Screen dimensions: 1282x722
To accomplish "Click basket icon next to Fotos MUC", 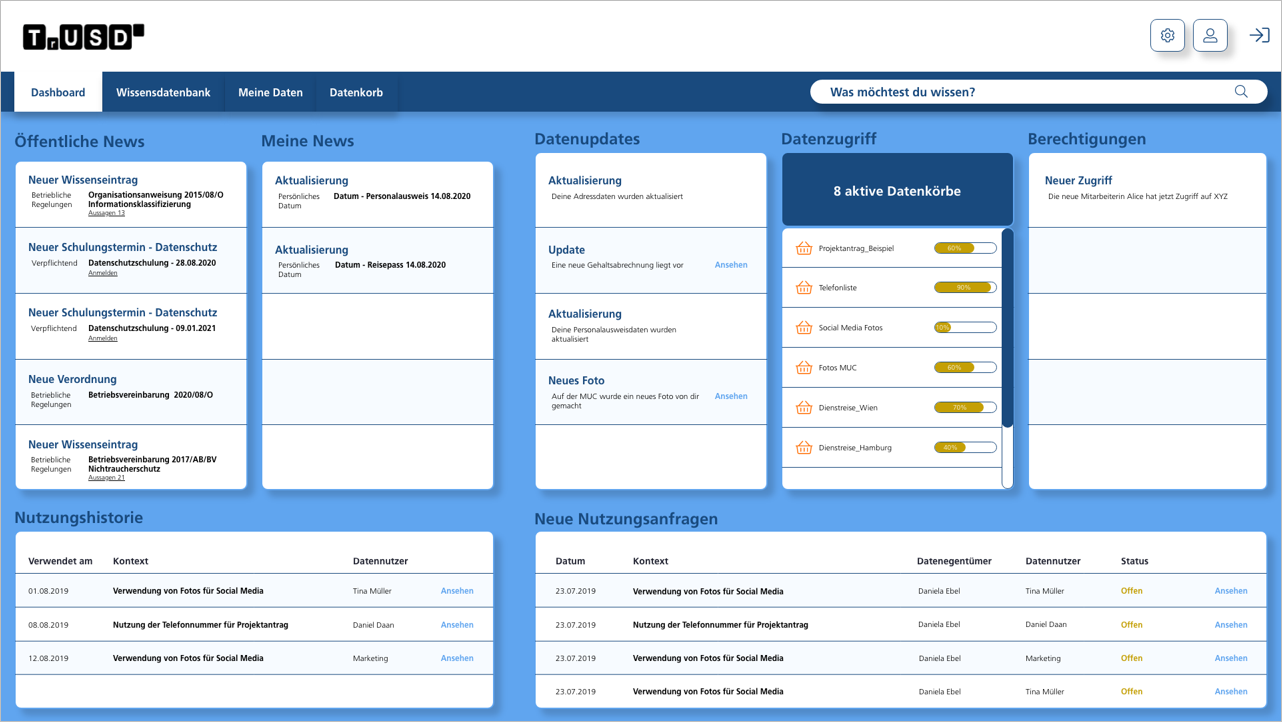I will coord(804,368).
